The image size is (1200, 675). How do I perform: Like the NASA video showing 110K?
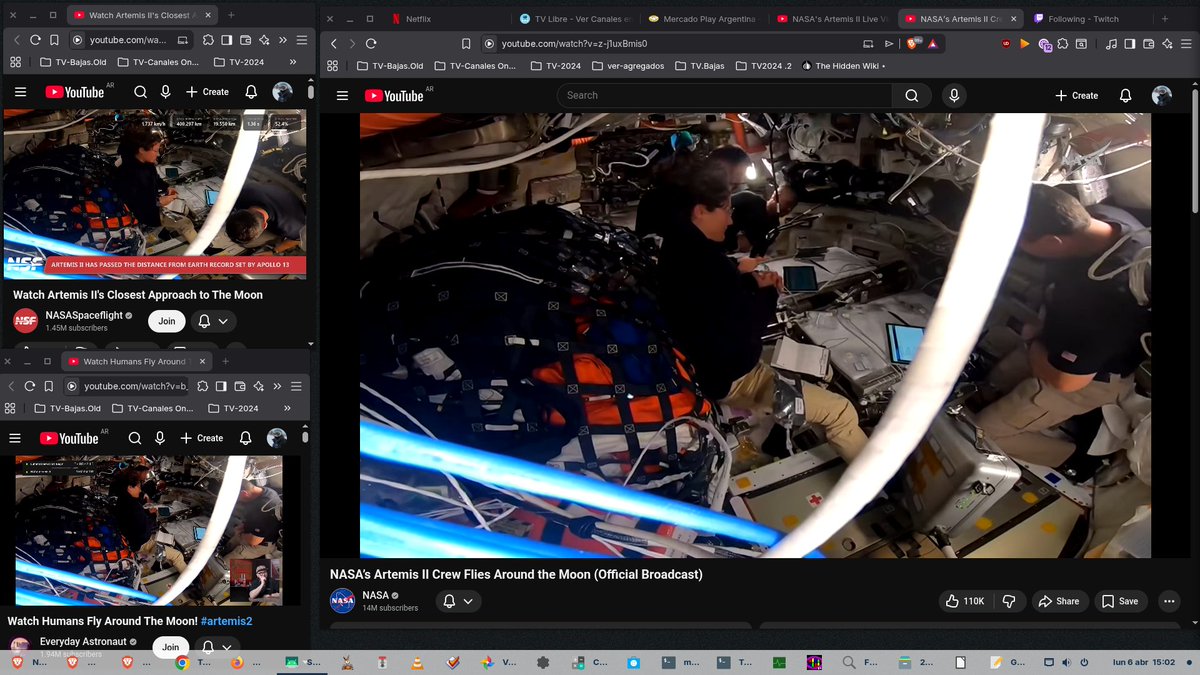[964, 601]
